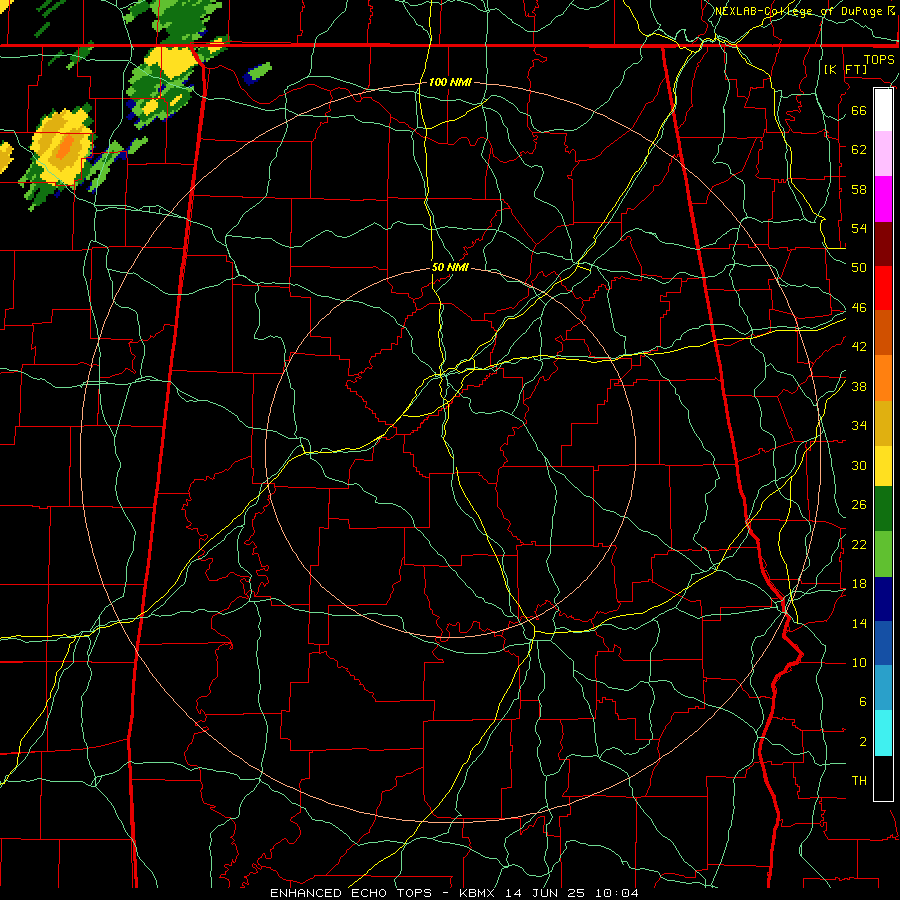The image size is (900, 900).
Task: Click the black TH legend swatch
Action: click(x=883, y=778)
